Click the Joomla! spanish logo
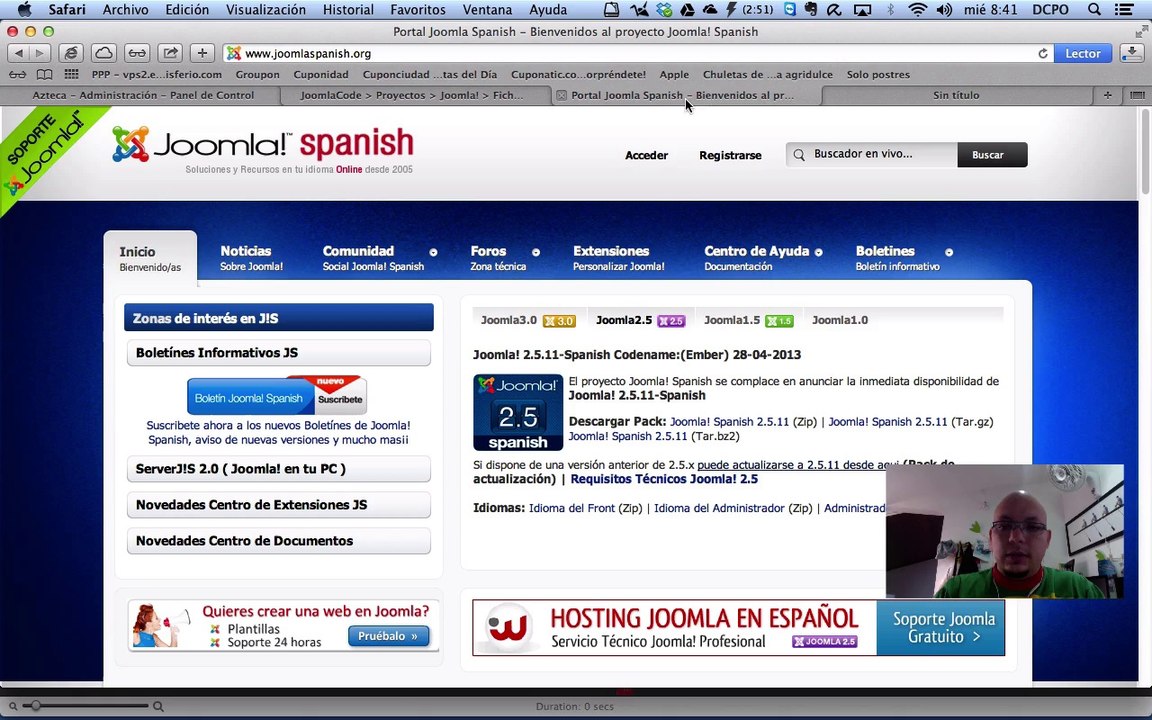The width and height of the screenshot is (1152, 720). click(x=262, y=148)
